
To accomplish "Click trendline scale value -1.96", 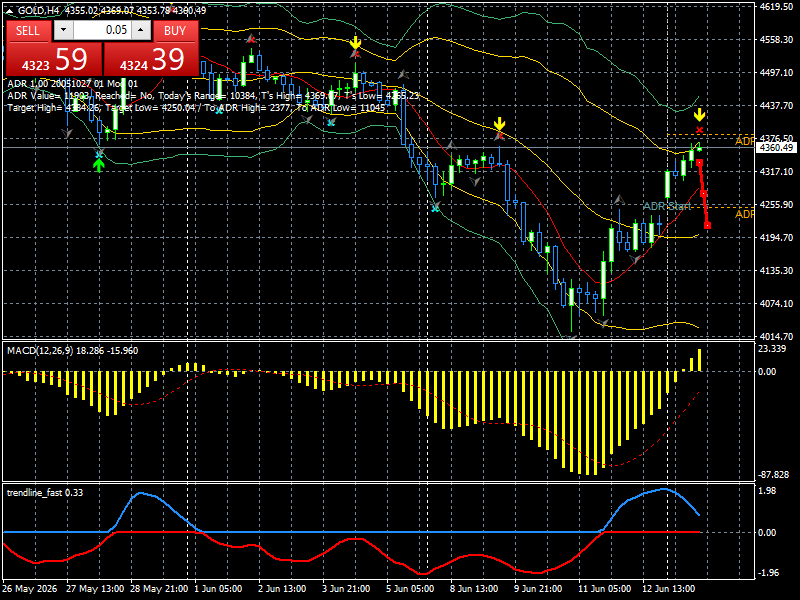I will pos(768,573).
